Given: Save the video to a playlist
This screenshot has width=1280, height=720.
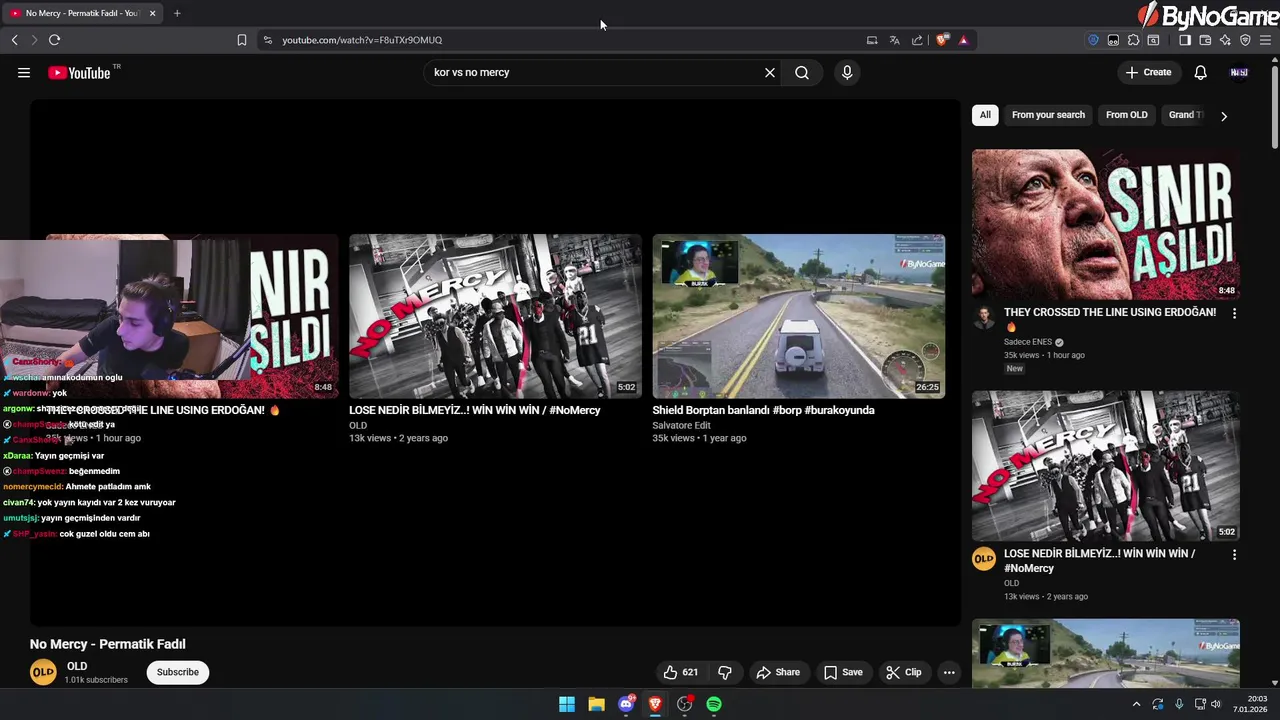Looking at the screenshot, I should click(x=843, y=672).
